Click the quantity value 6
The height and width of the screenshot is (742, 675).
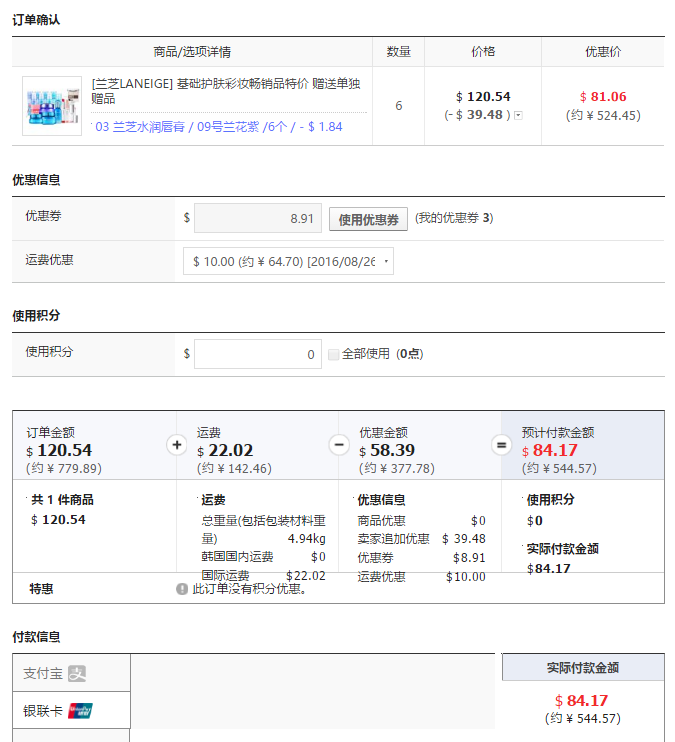tap(399, 106)
